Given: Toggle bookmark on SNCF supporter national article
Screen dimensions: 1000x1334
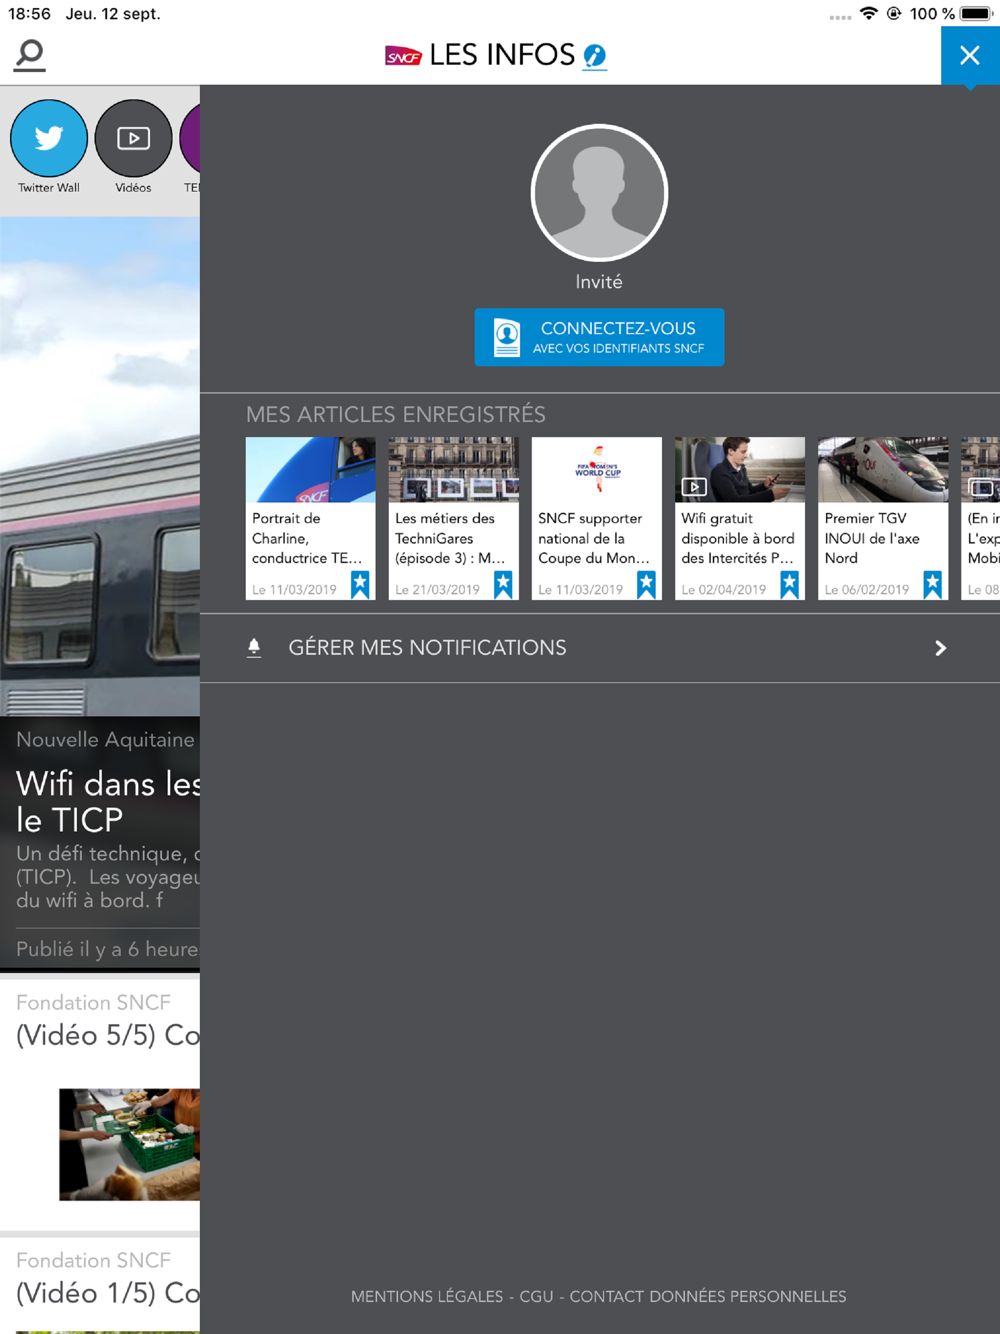Looking at the screenshot, I should click(646, 584).
